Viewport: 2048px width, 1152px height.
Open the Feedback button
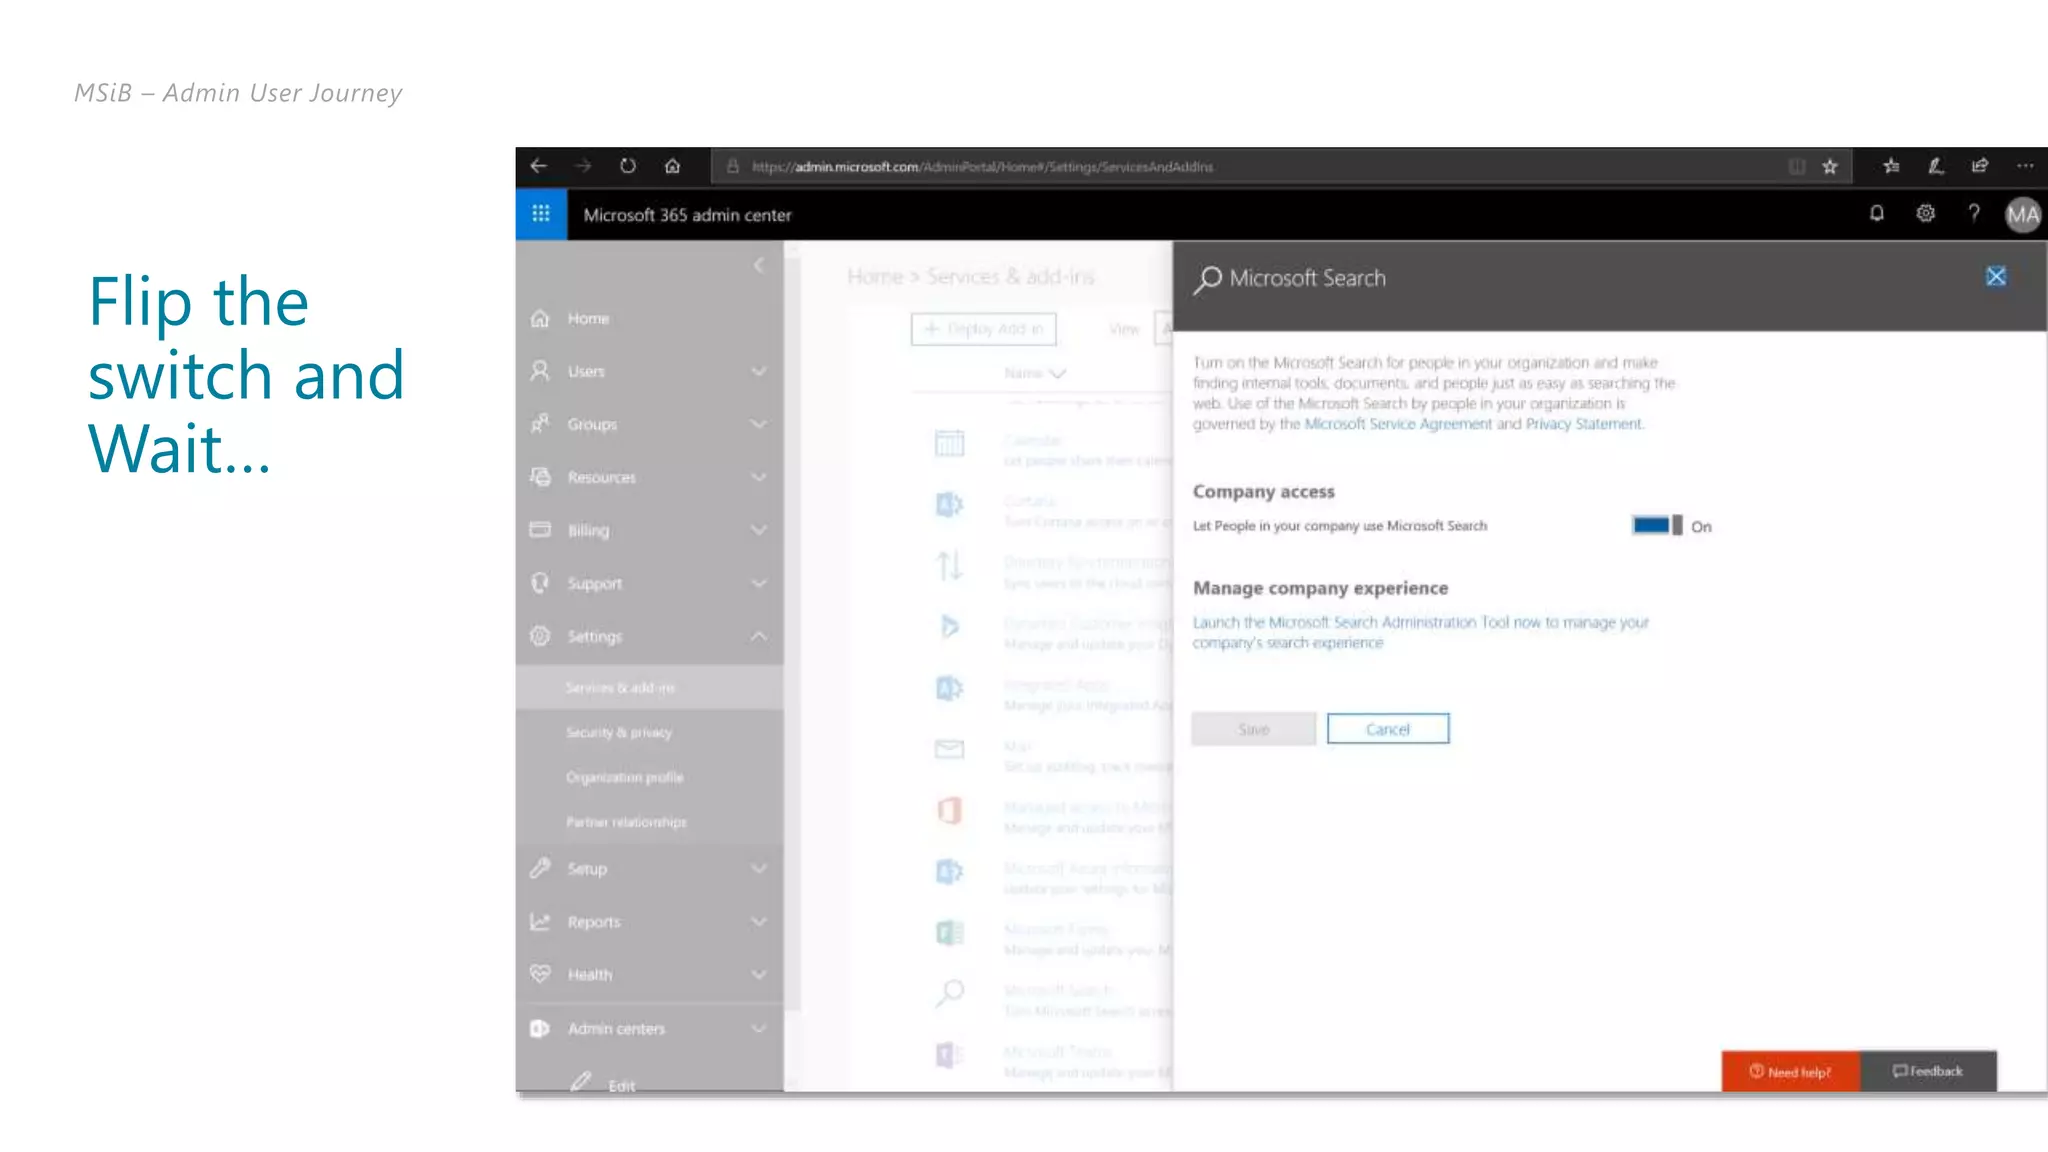1928,1071
